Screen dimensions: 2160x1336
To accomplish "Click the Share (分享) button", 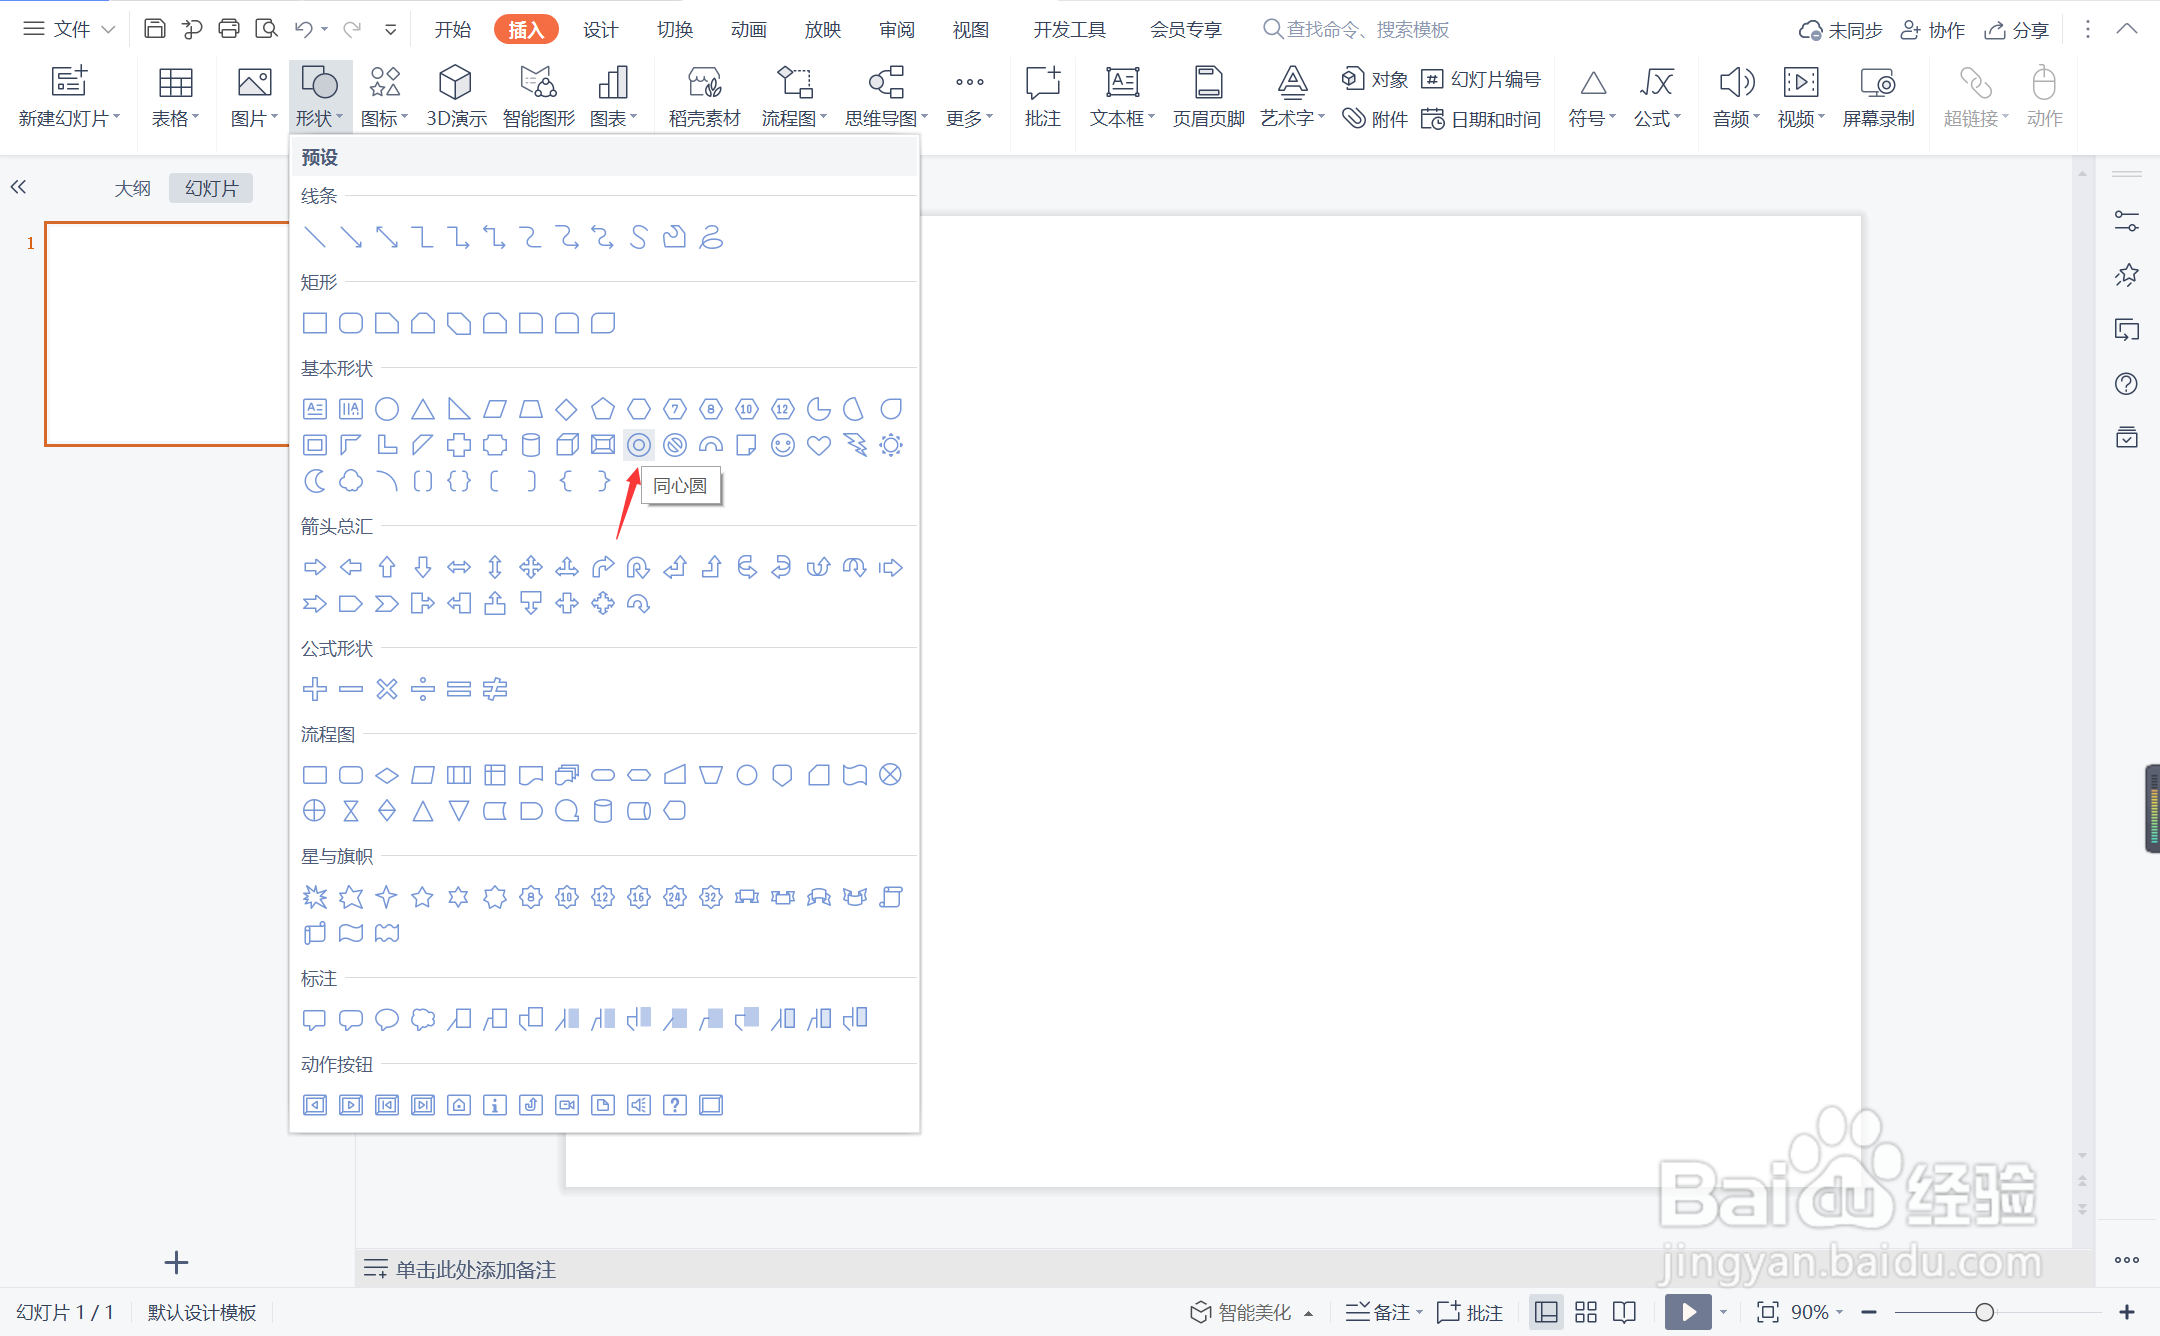I will point(2017,29).
